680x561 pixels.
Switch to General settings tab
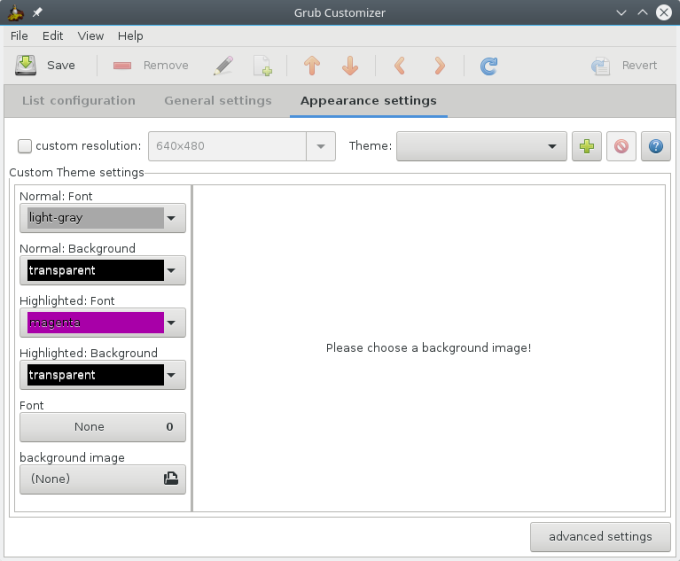(217, 101)
